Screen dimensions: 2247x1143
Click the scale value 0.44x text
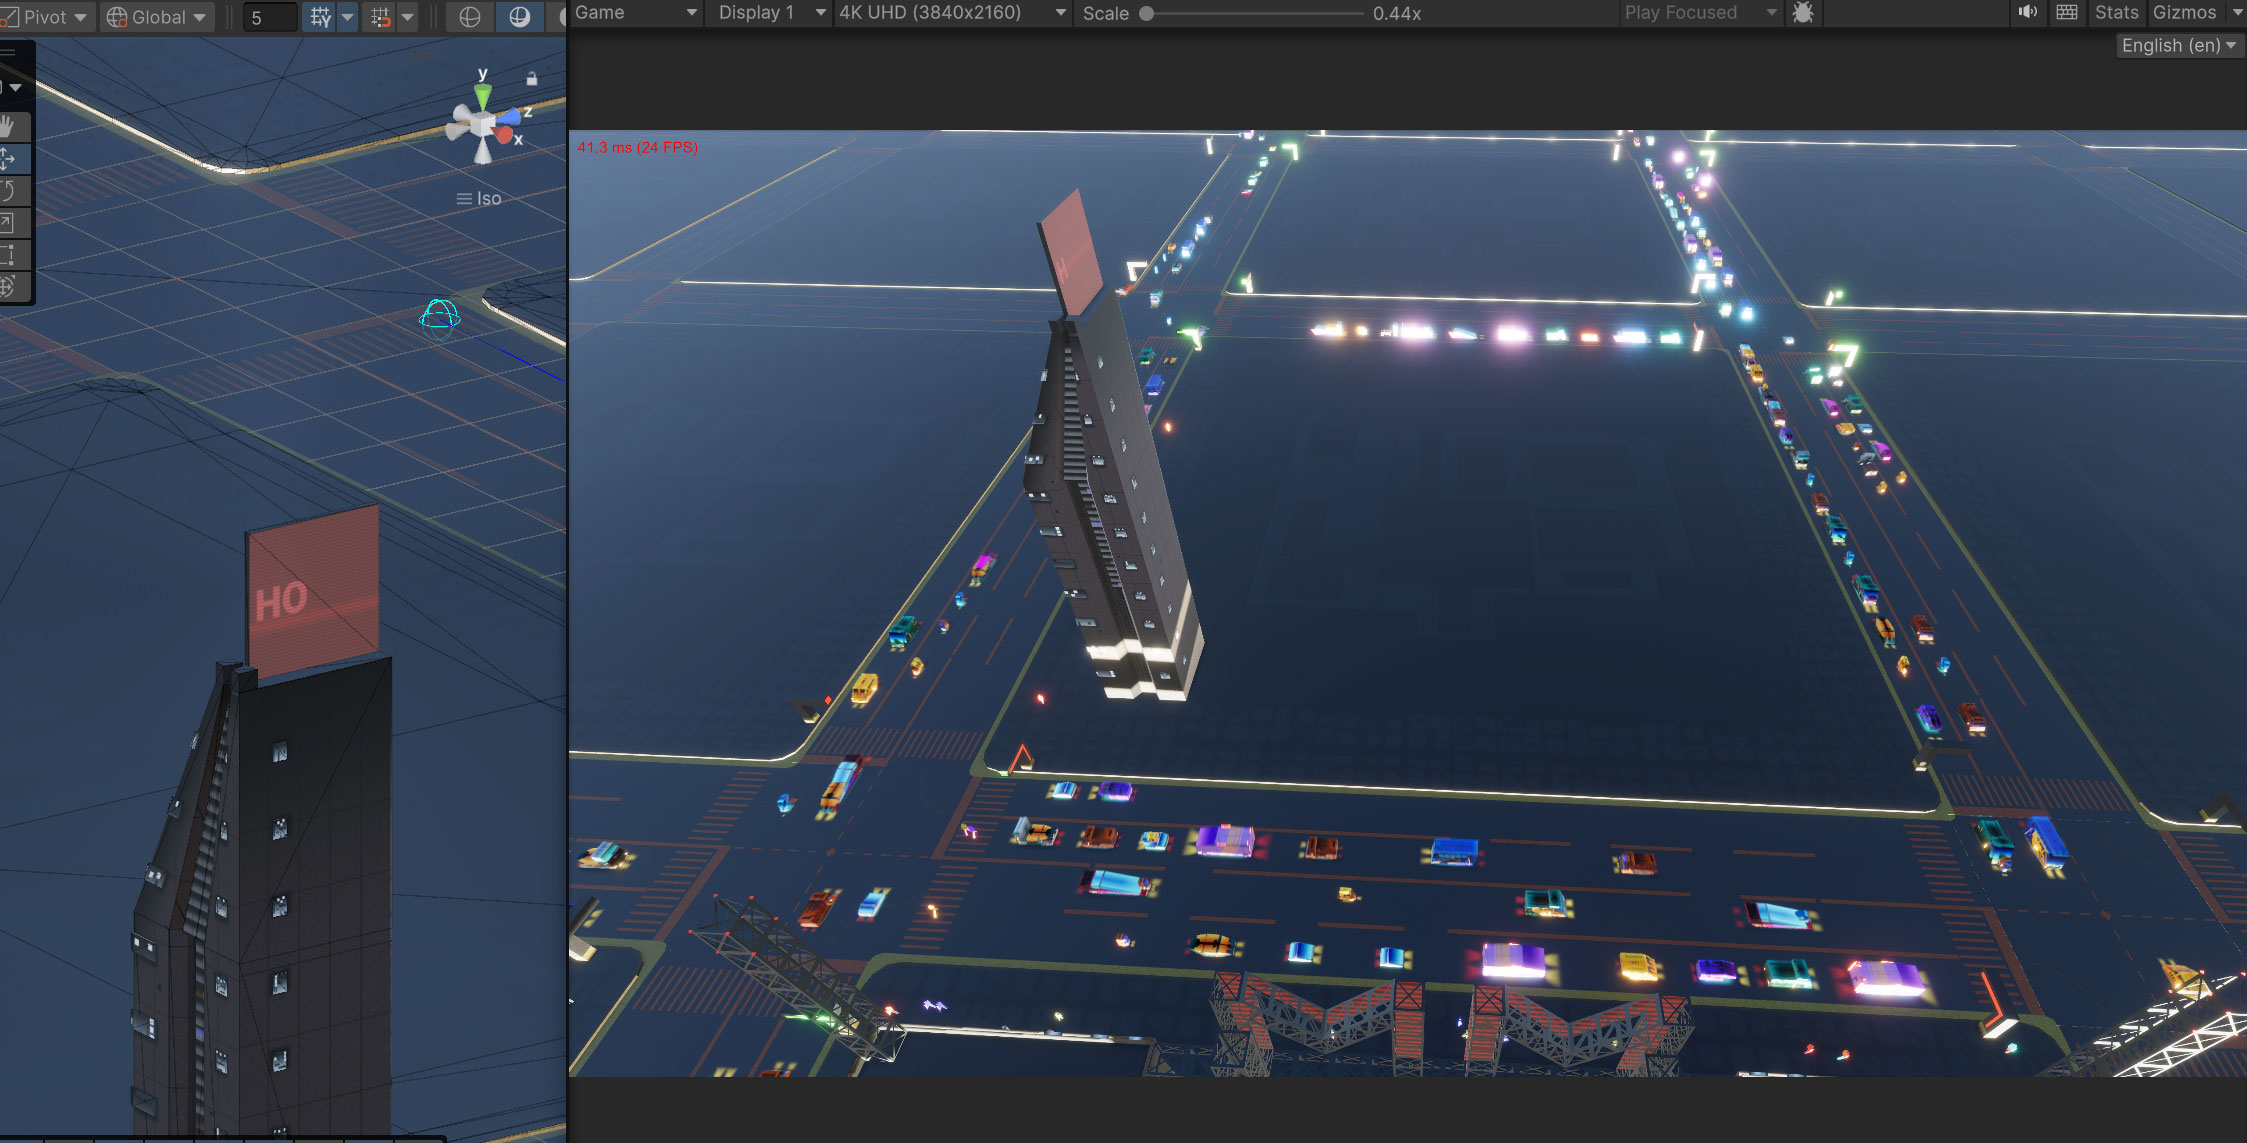[x=1397, y=14]
